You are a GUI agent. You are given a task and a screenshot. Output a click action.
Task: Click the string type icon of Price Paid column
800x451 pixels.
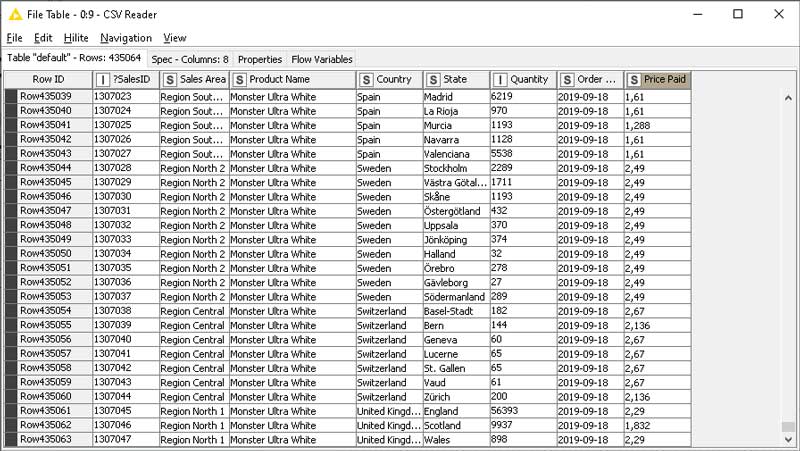click(x=634, y=80)
